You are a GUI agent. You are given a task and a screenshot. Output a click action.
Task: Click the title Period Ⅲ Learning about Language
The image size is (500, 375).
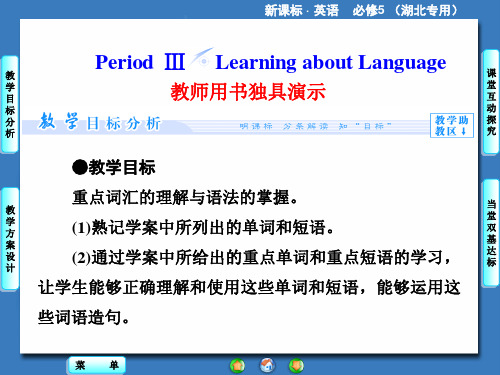point(270,62)
